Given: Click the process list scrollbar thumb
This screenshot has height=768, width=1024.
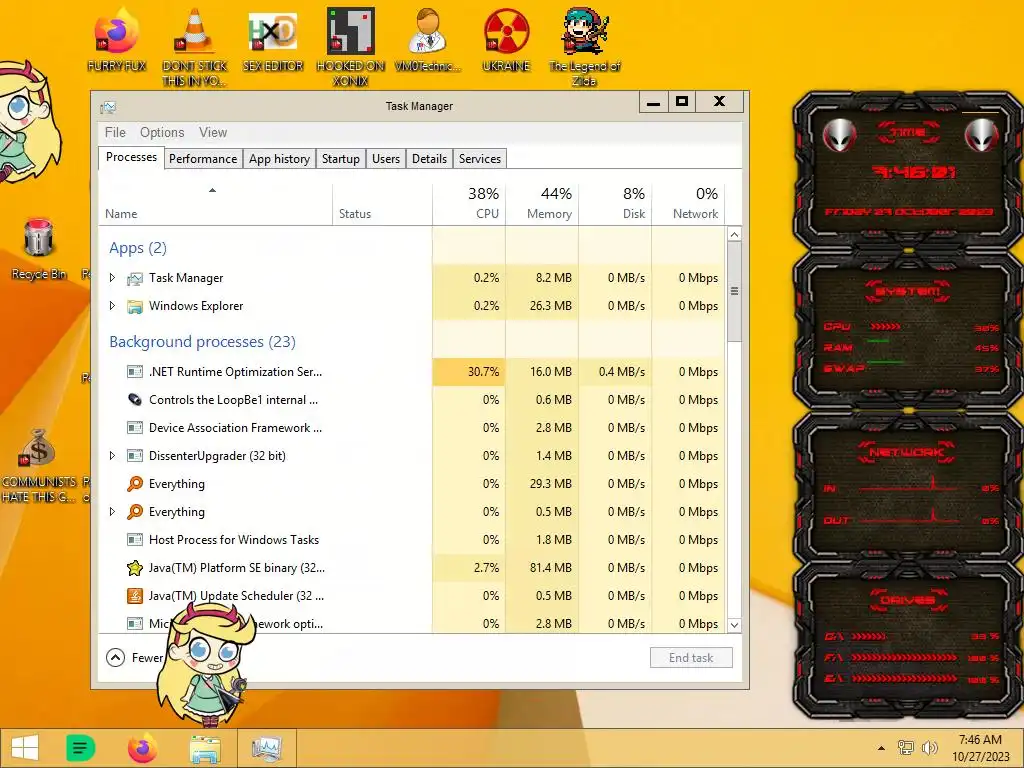Looking at the screenshot, I should 734,291.
